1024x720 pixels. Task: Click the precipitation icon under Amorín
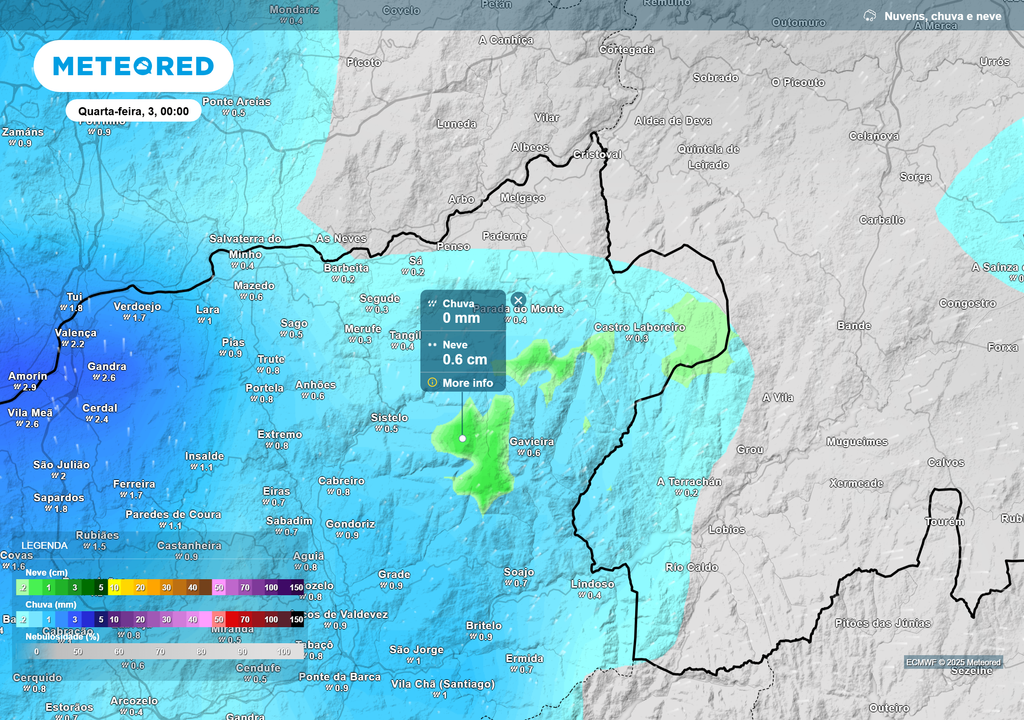[16, 387]
